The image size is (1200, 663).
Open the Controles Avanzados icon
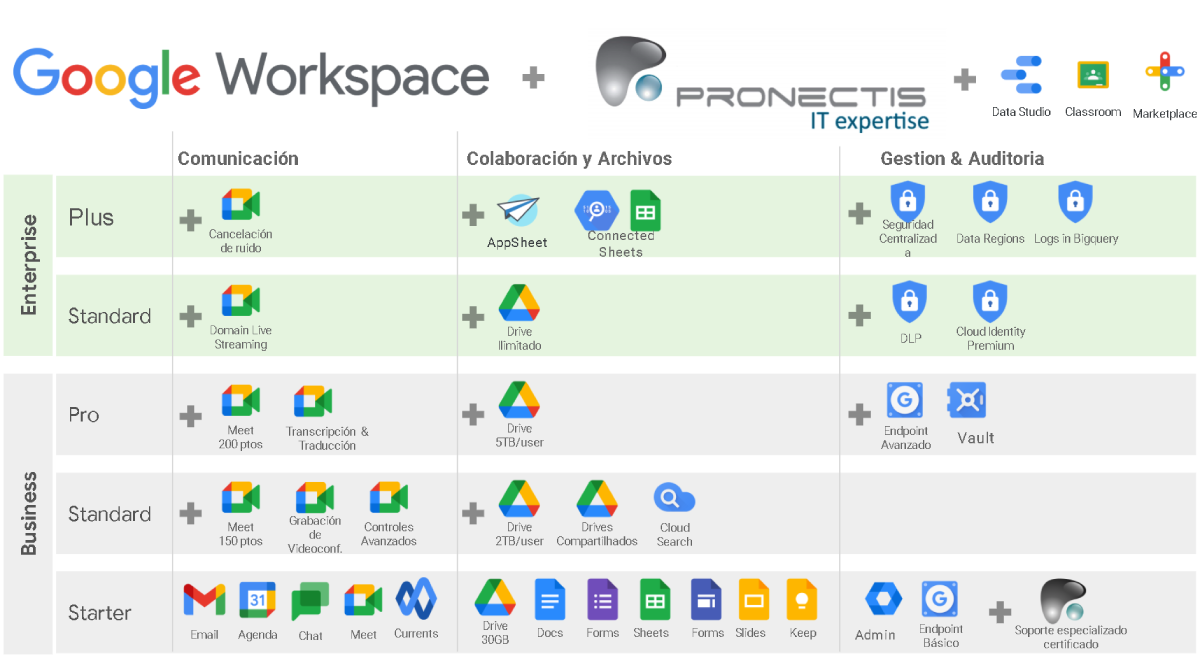click(389, 498)
